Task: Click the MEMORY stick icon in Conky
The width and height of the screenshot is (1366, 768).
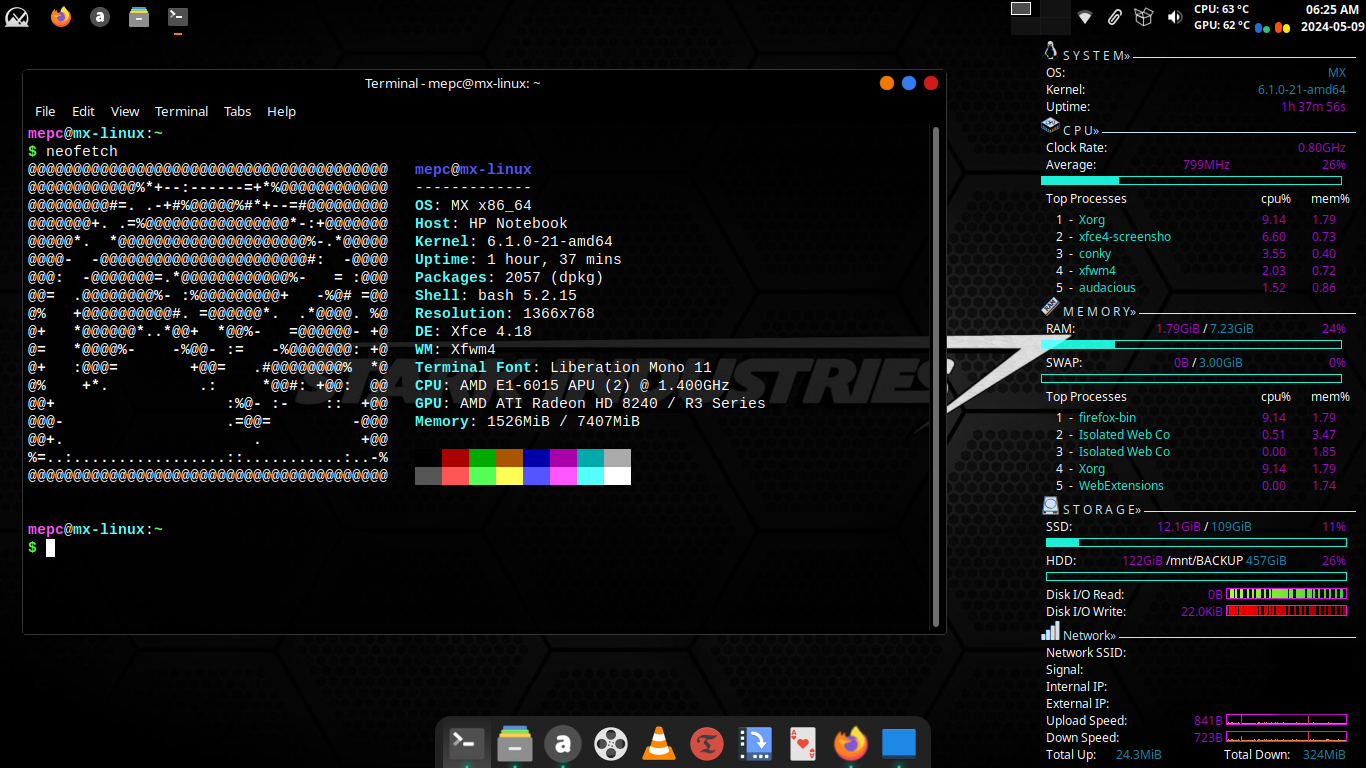Action: (x=1050, y=306)
